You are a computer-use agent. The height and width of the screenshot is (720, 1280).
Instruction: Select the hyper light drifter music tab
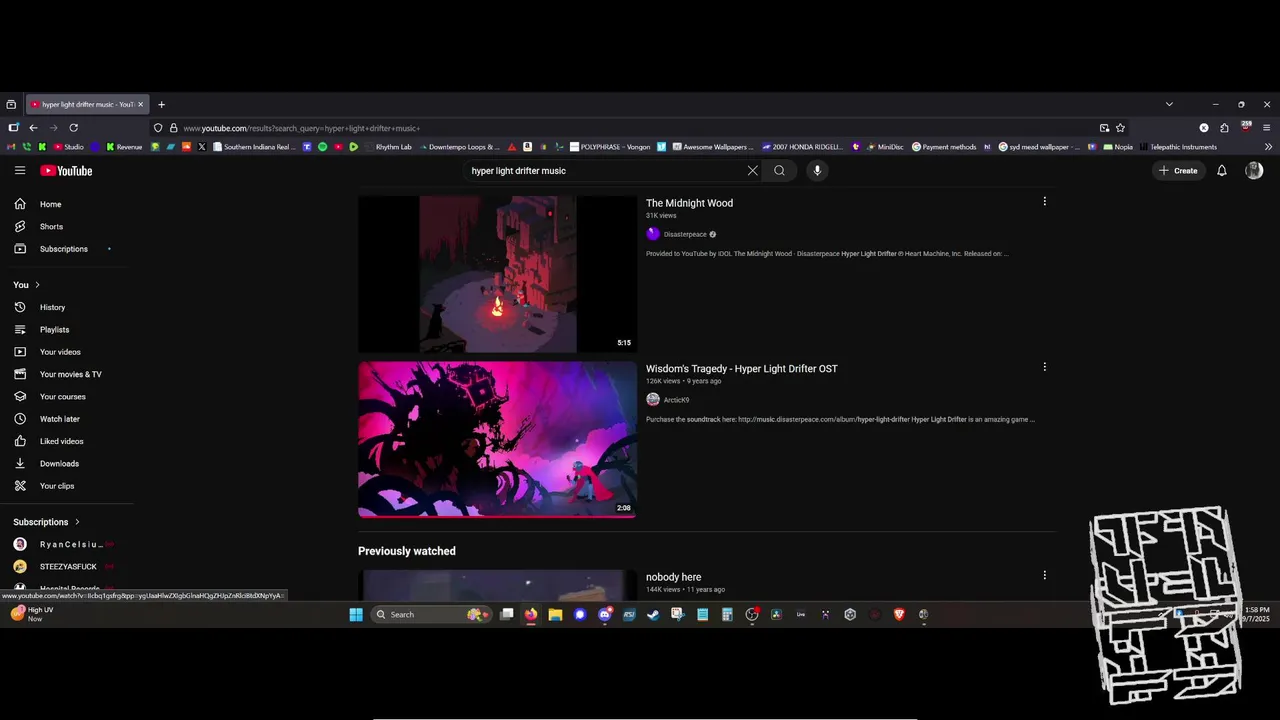[86, 104]
